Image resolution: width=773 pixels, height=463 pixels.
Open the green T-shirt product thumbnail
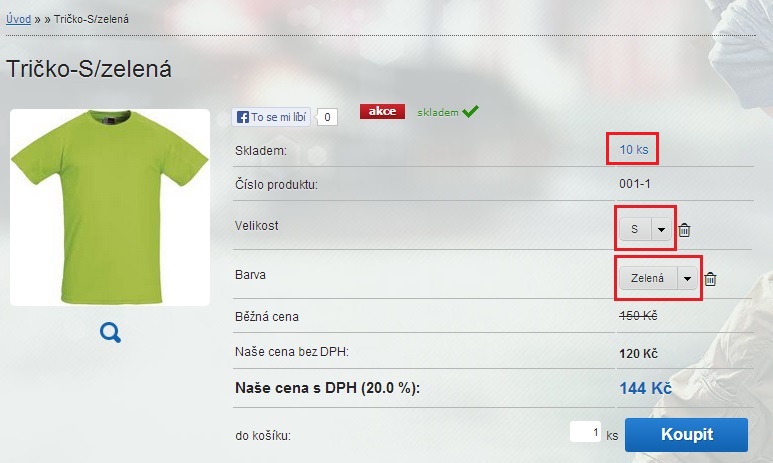tap(110, 207)
